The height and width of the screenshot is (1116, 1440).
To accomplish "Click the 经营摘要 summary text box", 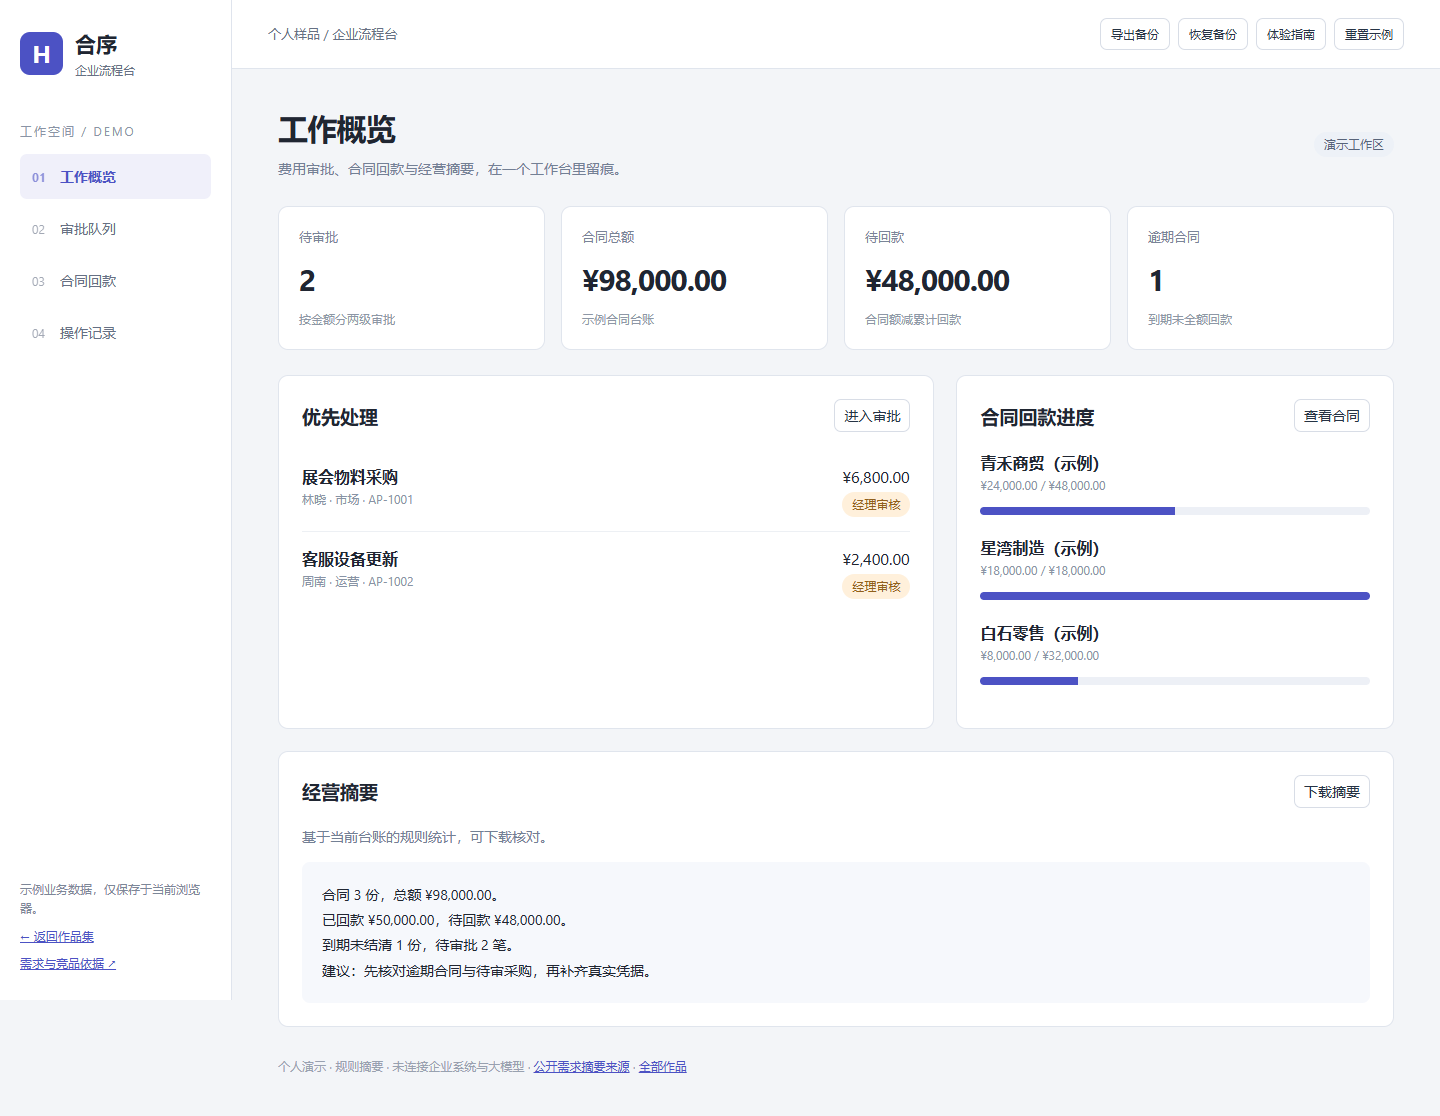I will tap(836, 933).
